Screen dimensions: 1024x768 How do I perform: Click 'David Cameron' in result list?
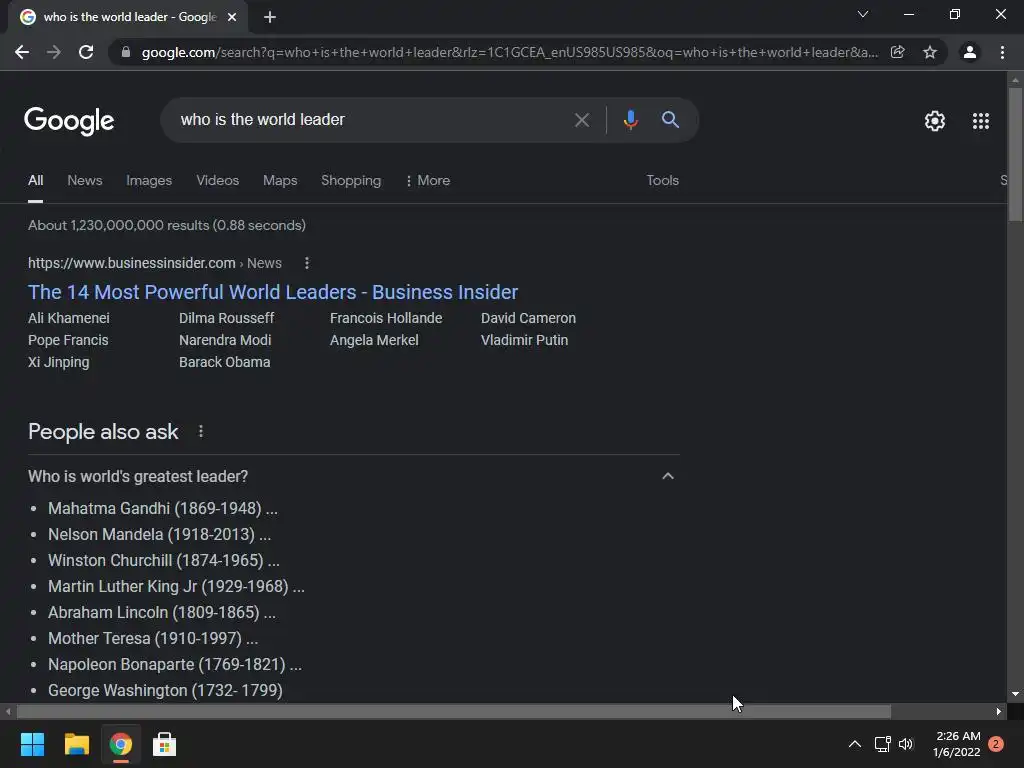[x=528, y=318]
